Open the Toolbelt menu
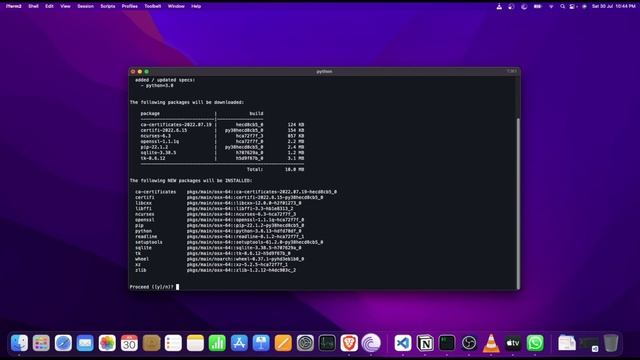640x360 pixels. point(153,6)
